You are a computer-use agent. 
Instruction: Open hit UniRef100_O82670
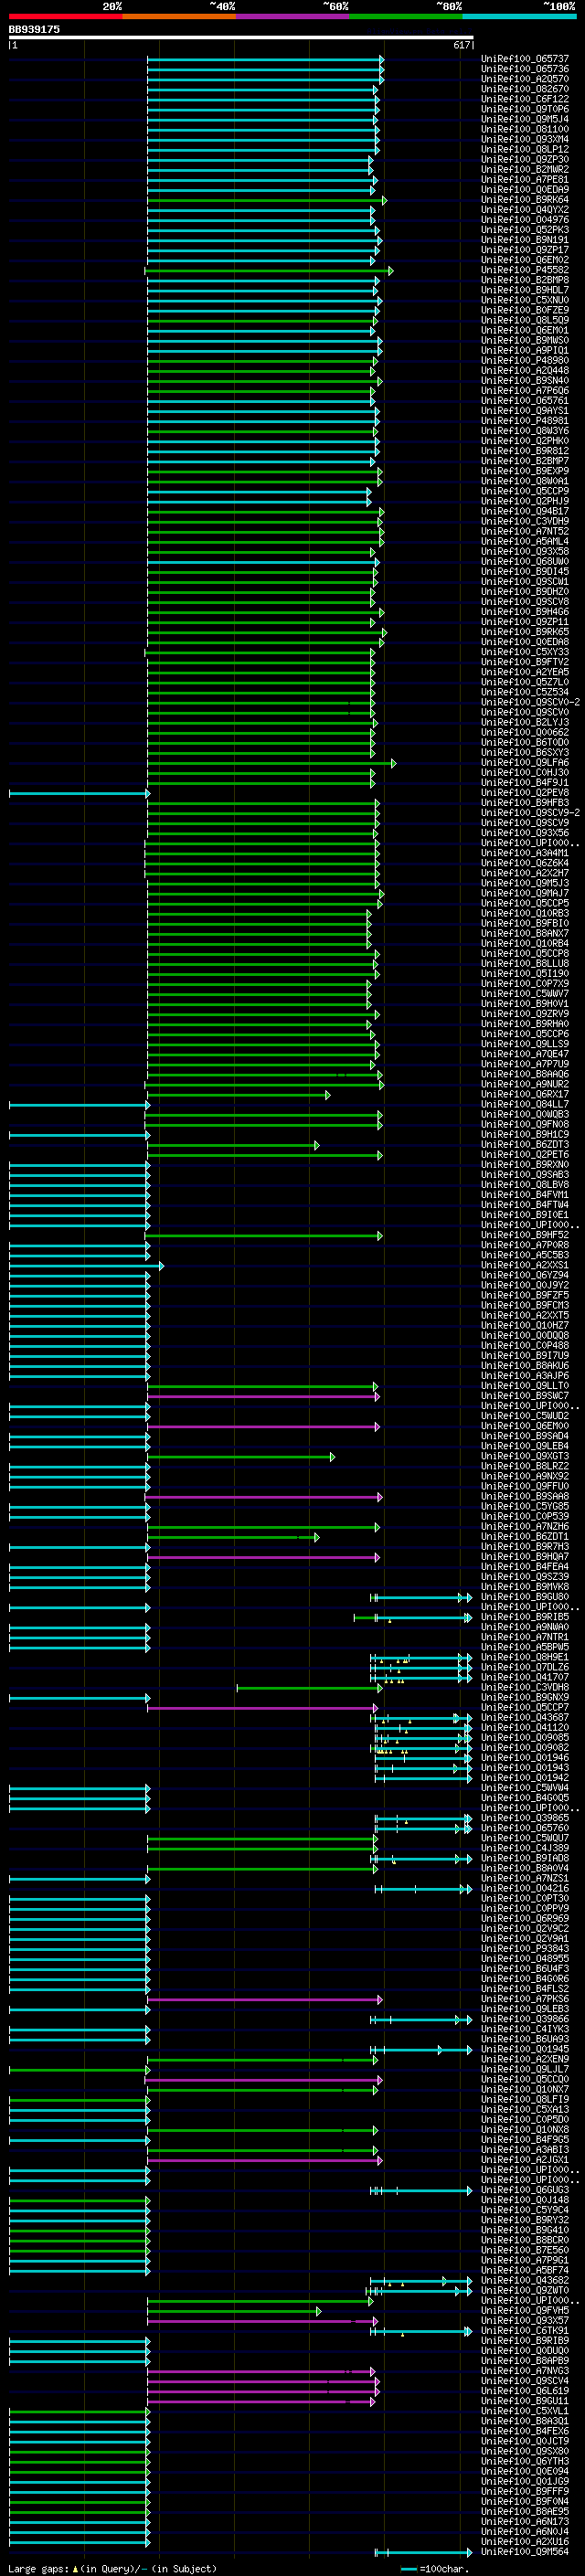click(x=524, y=89)
